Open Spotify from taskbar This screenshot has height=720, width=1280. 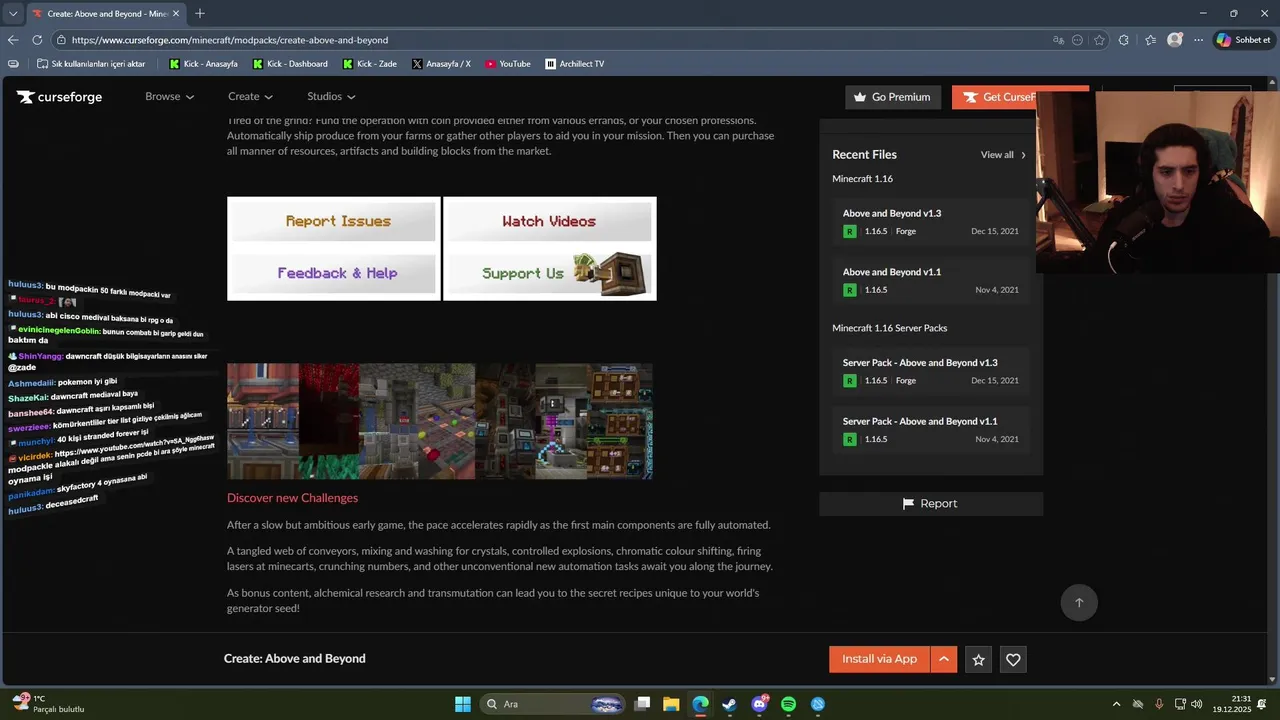click(x=789, y=704)
